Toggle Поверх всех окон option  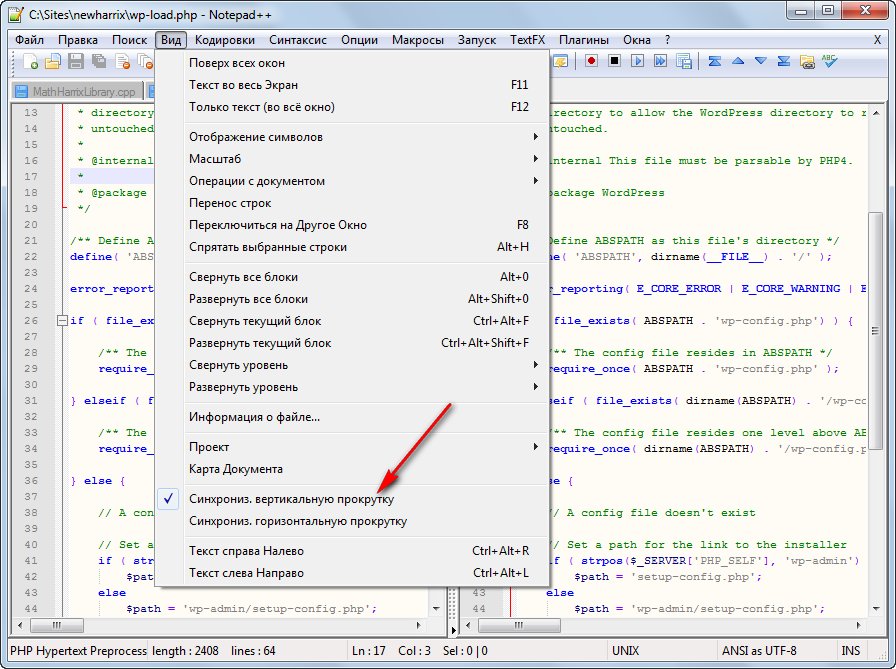click(x=236, y=63)
